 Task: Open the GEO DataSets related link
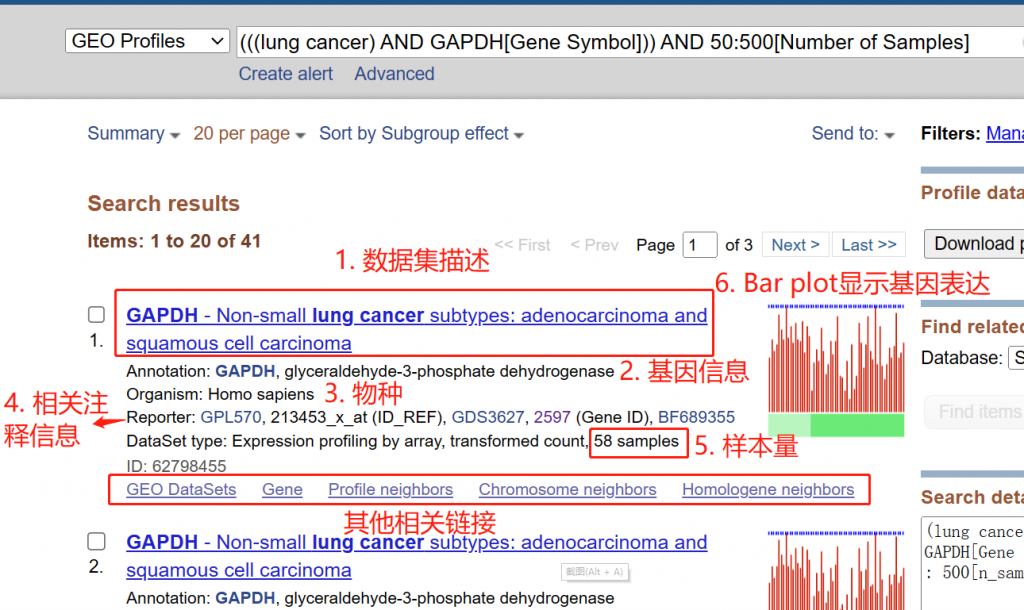point(182,489)
